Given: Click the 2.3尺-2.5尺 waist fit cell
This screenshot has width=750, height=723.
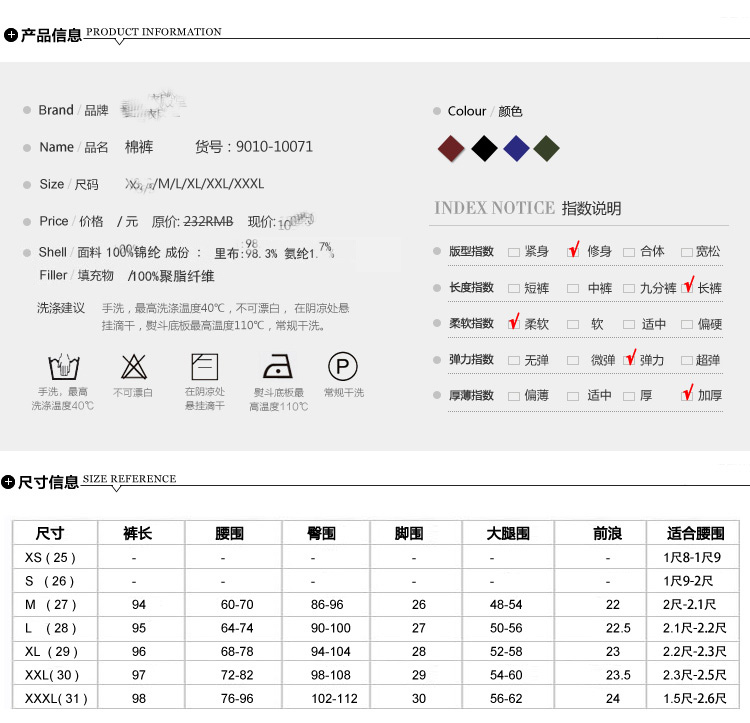Looking at the screenshot, I should click(x=695, y=675).
